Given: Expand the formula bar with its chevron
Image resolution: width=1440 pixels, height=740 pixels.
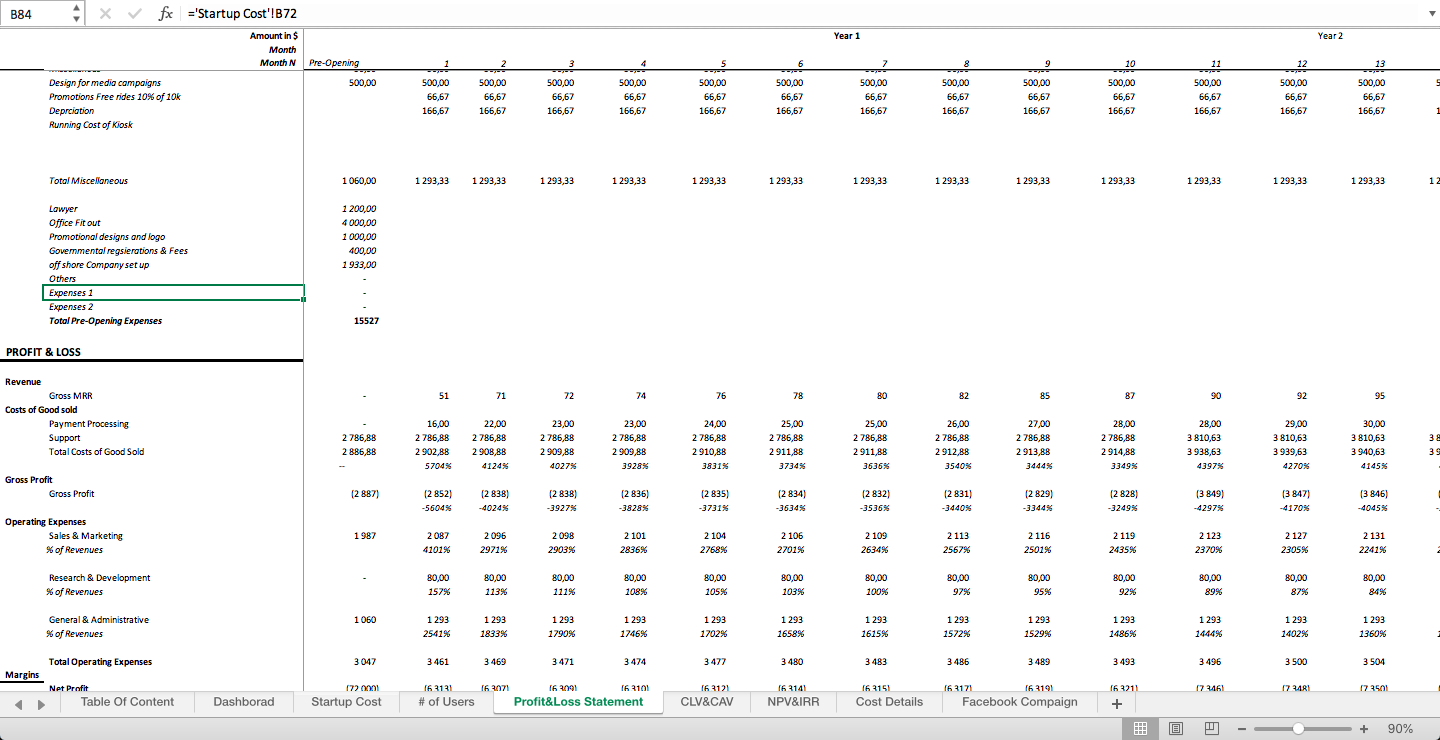Looking at the screenshot, I should (1430, 14).
